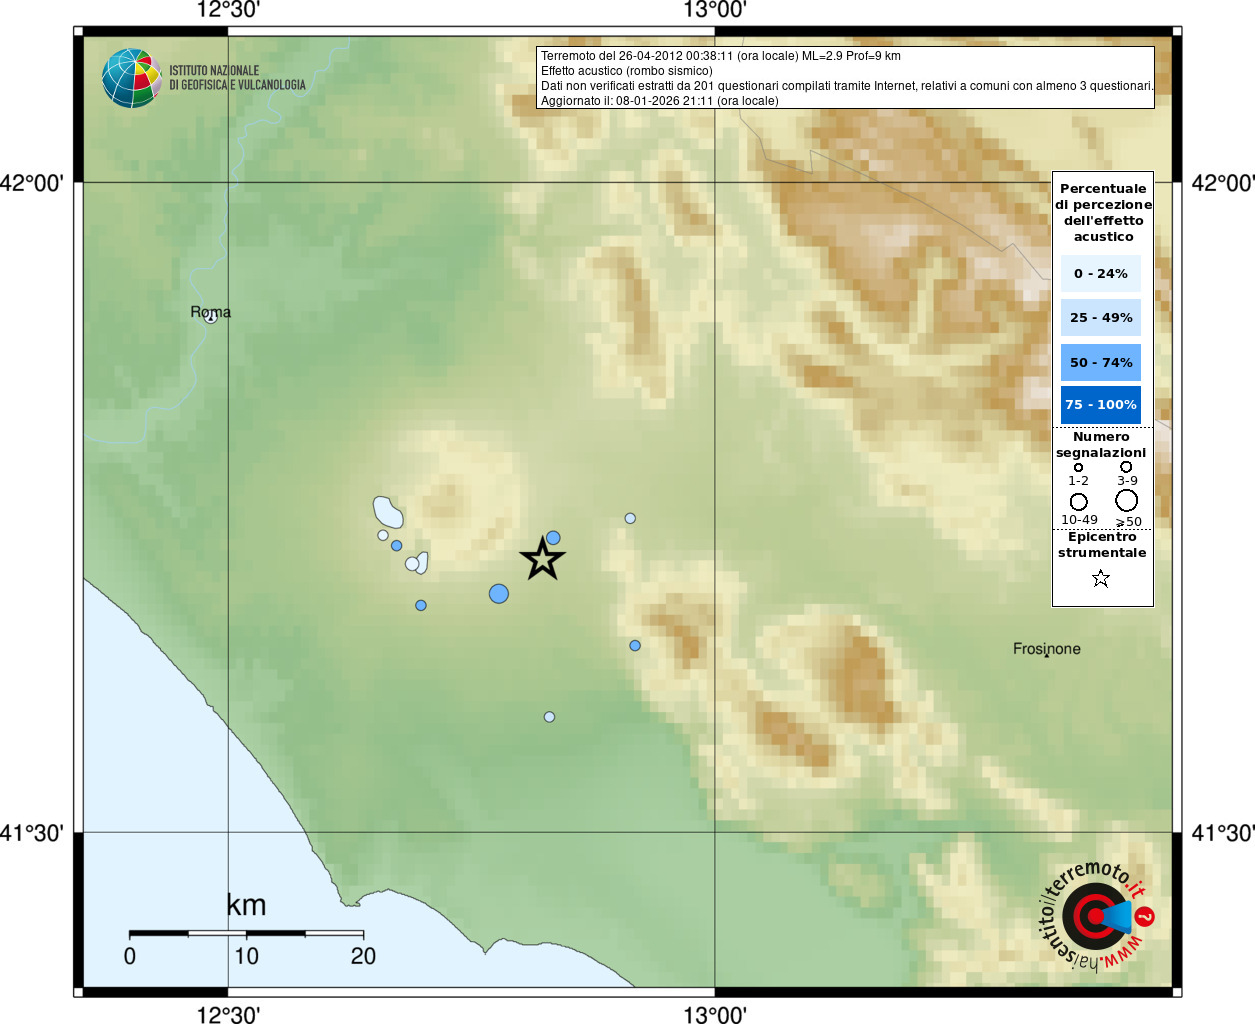This screenshot has width=1255, height=1024.
Task: Click the Numero segnalazioni legend heading
Action: coord(1101,445)
